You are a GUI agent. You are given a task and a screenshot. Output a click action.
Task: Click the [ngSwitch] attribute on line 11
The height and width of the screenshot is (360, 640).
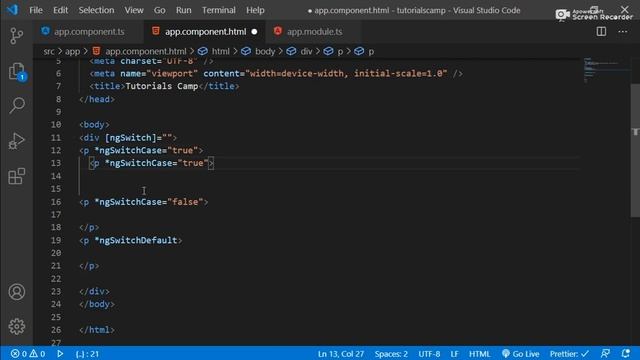click(x=131, y=138)
